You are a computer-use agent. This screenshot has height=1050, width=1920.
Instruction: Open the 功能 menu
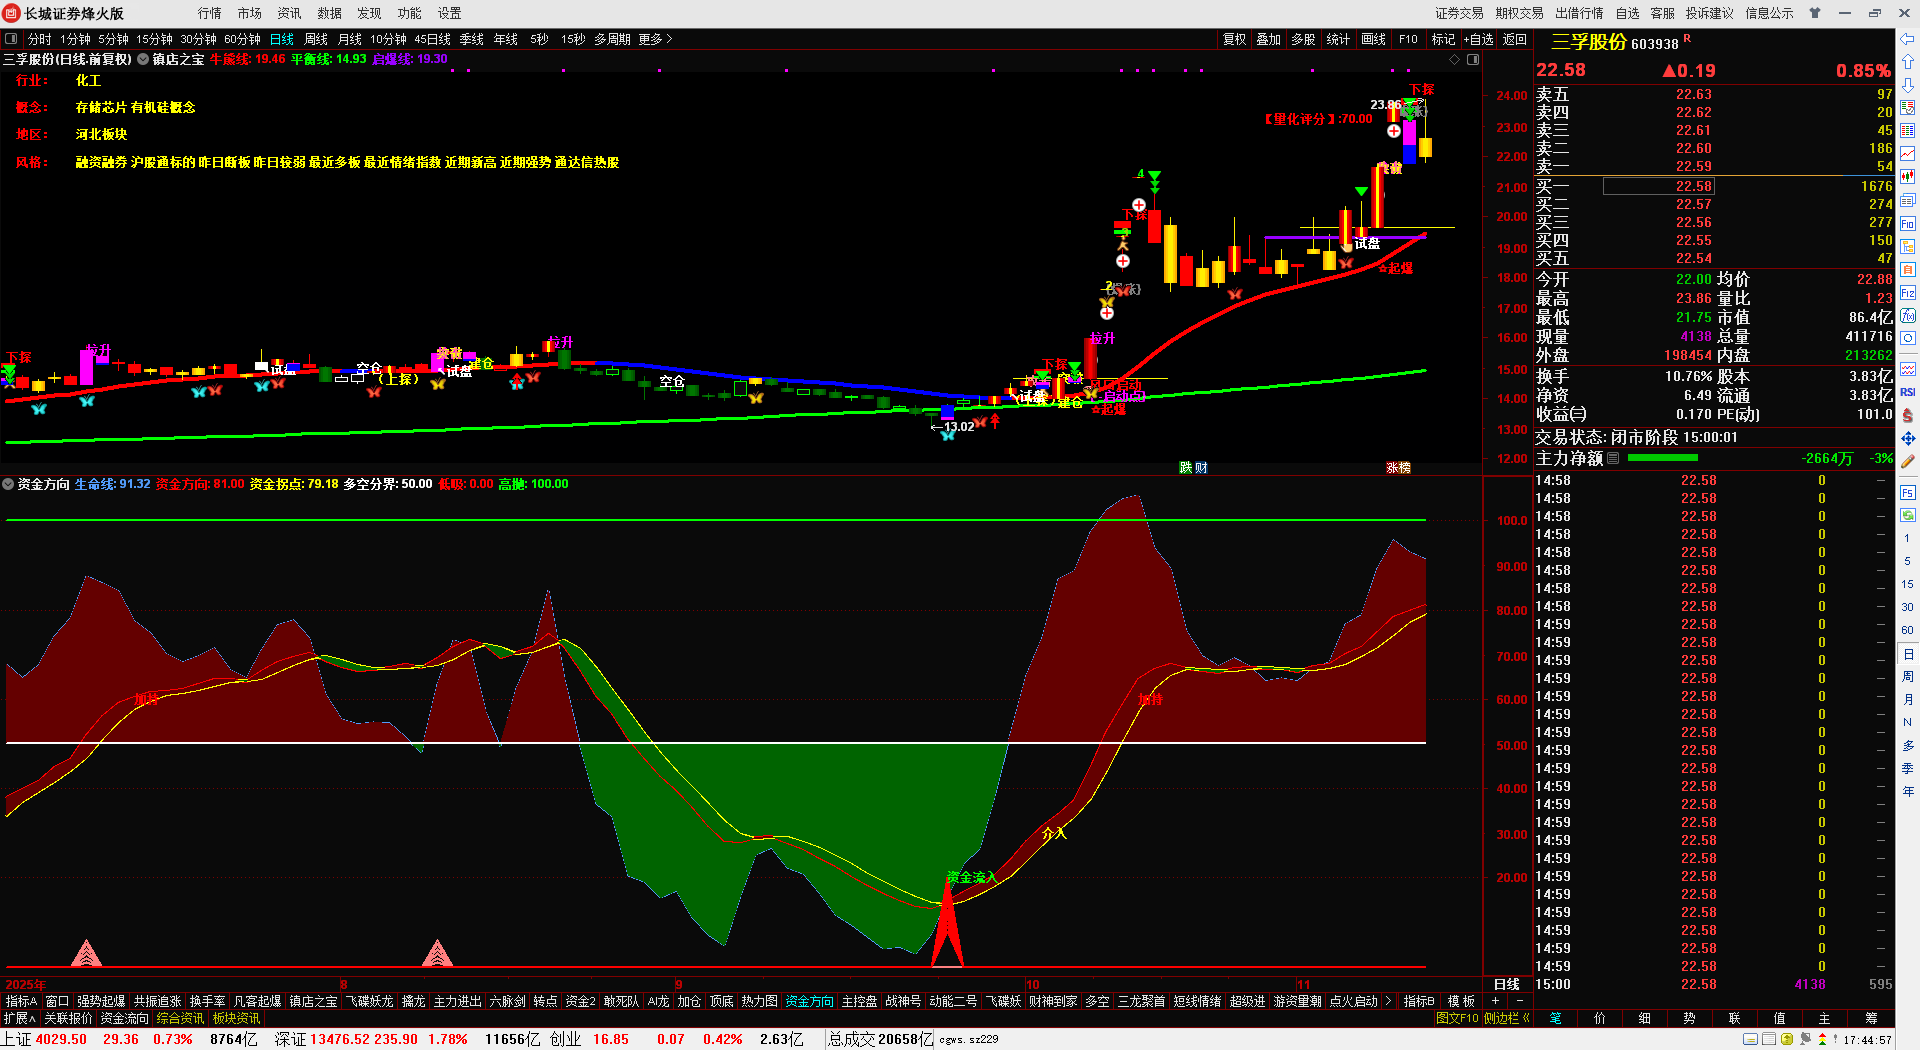click(409, 13)
